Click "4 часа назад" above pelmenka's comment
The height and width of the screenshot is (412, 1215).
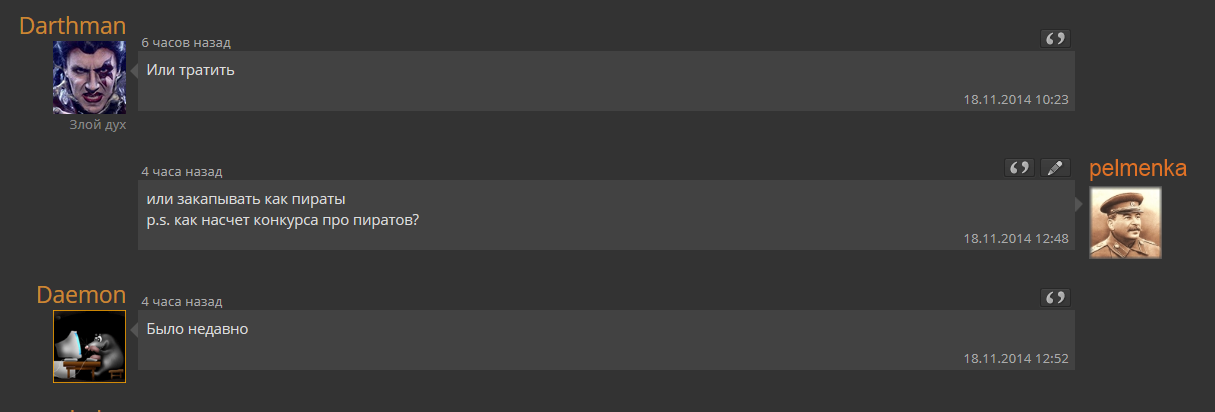[x=182, y=172]
